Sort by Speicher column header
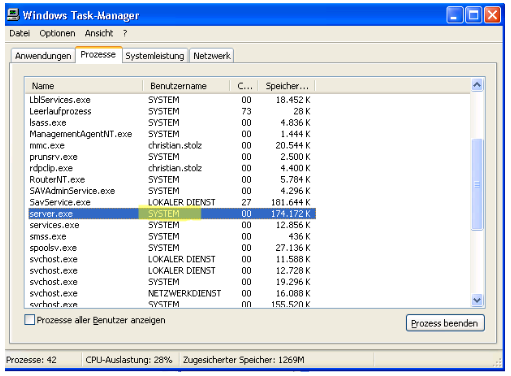The height and width of the screenshot is (376, 511). coord(287,86)
